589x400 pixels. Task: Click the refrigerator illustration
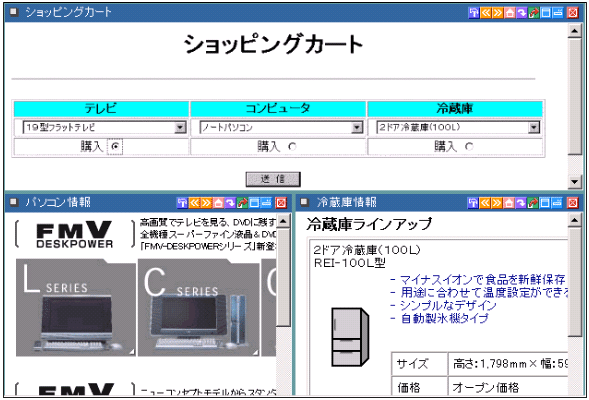[350, 337]
